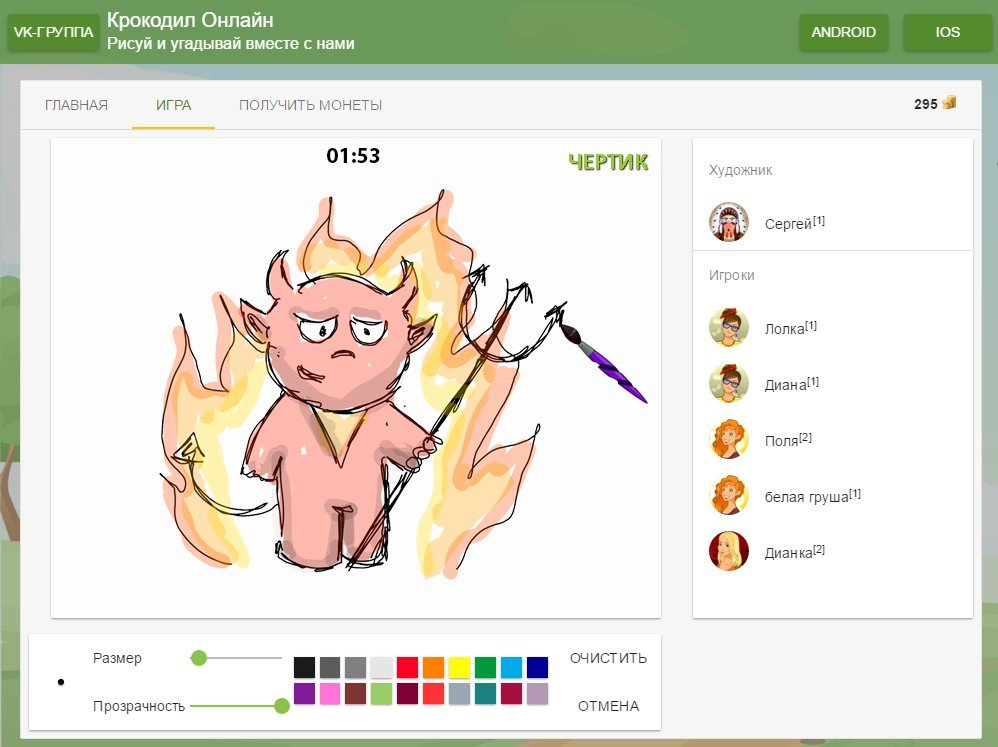Click Поля's player avatar
This screenshot has height=747, width=998.
point(729,439)
